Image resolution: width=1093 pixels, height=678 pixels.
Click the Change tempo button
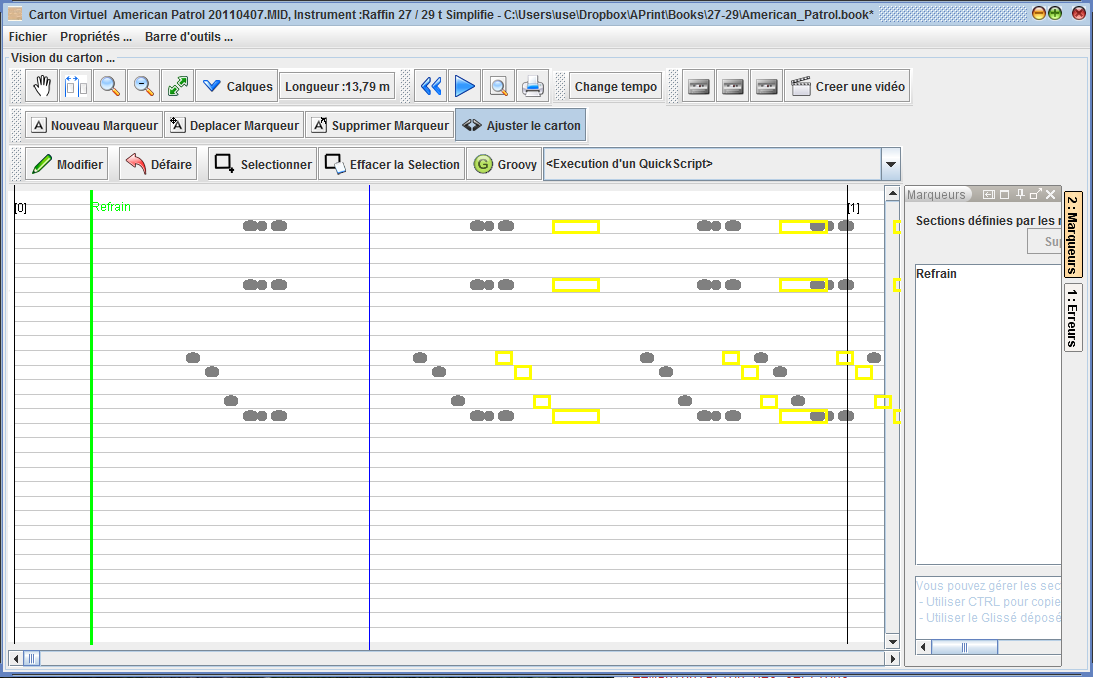pos(616,87)
